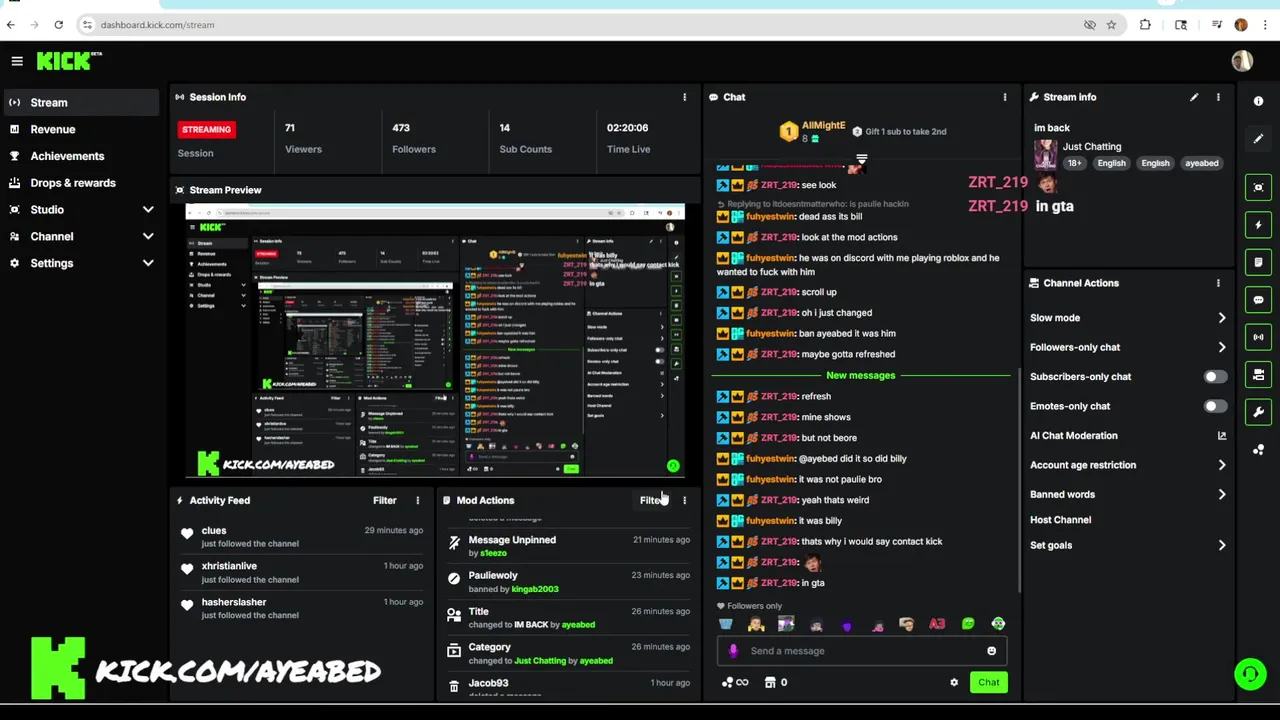Select the green speech bubble emote
The image size is (1280, 720).
968,624
